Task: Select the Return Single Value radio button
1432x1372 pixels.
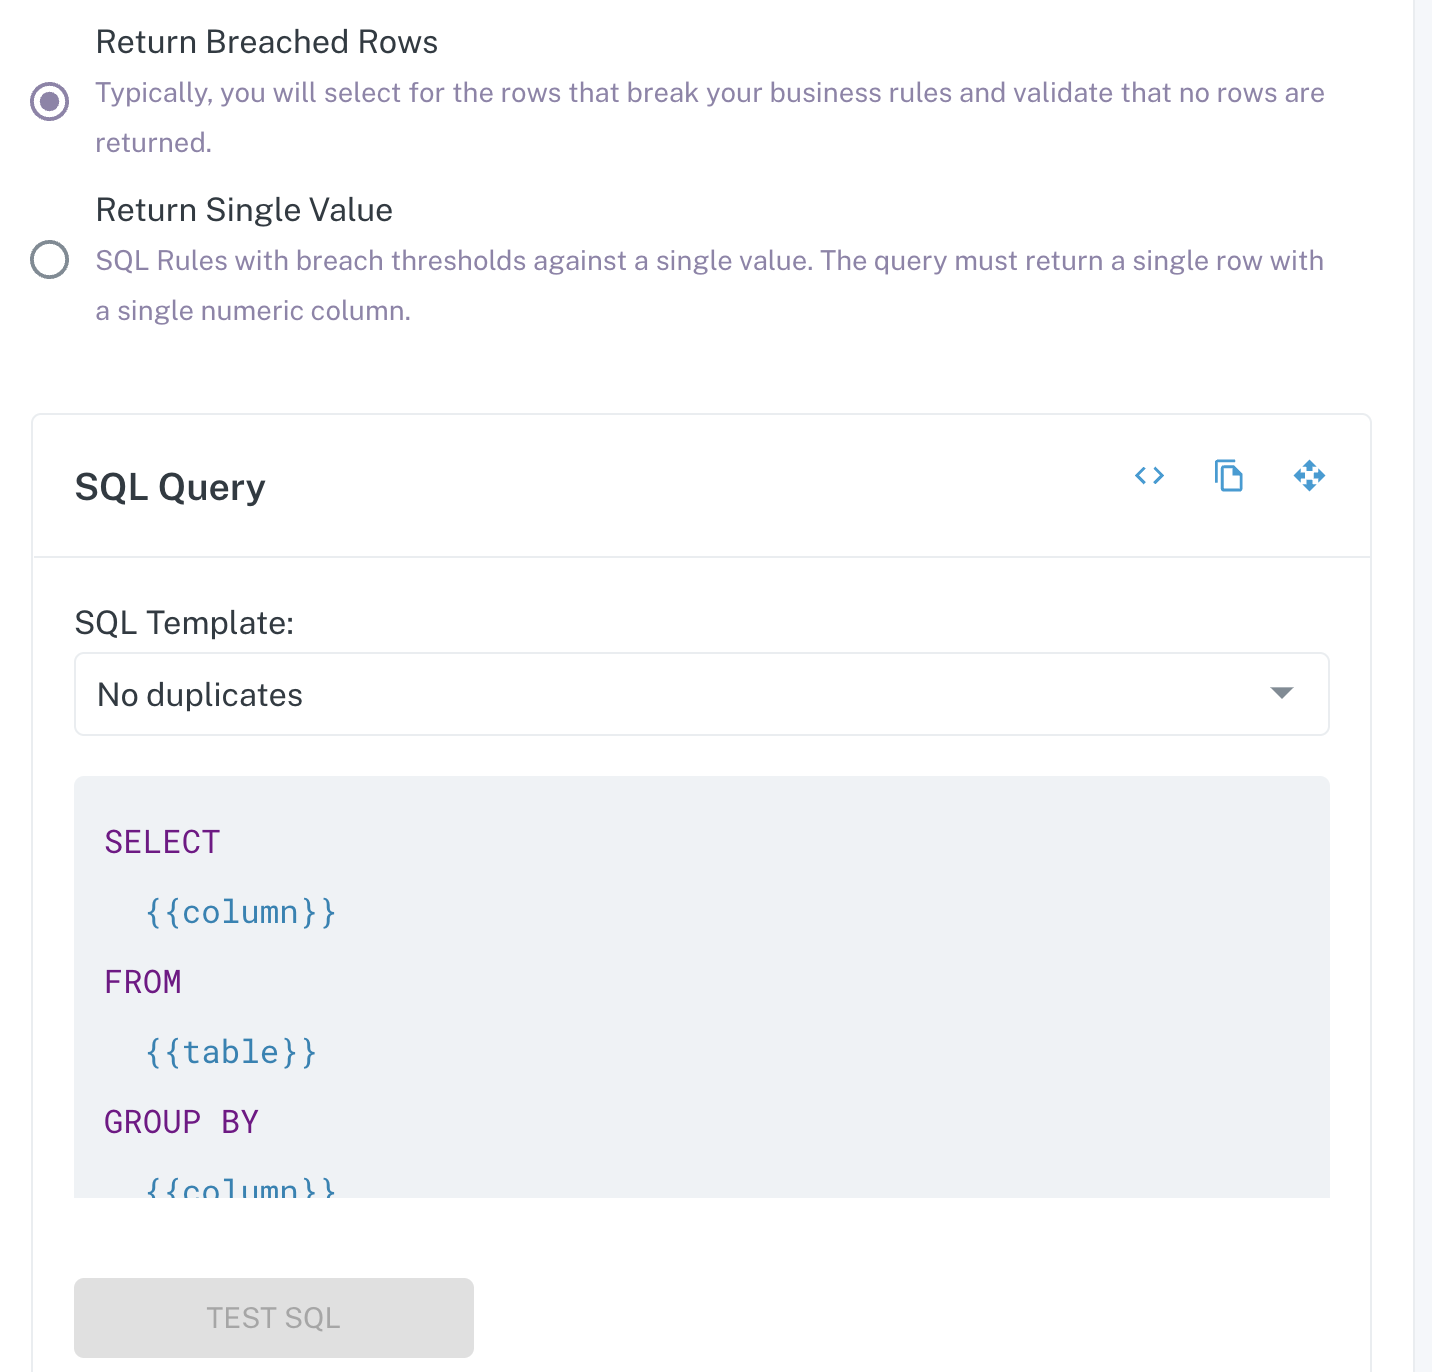Action: coord(49,259)
